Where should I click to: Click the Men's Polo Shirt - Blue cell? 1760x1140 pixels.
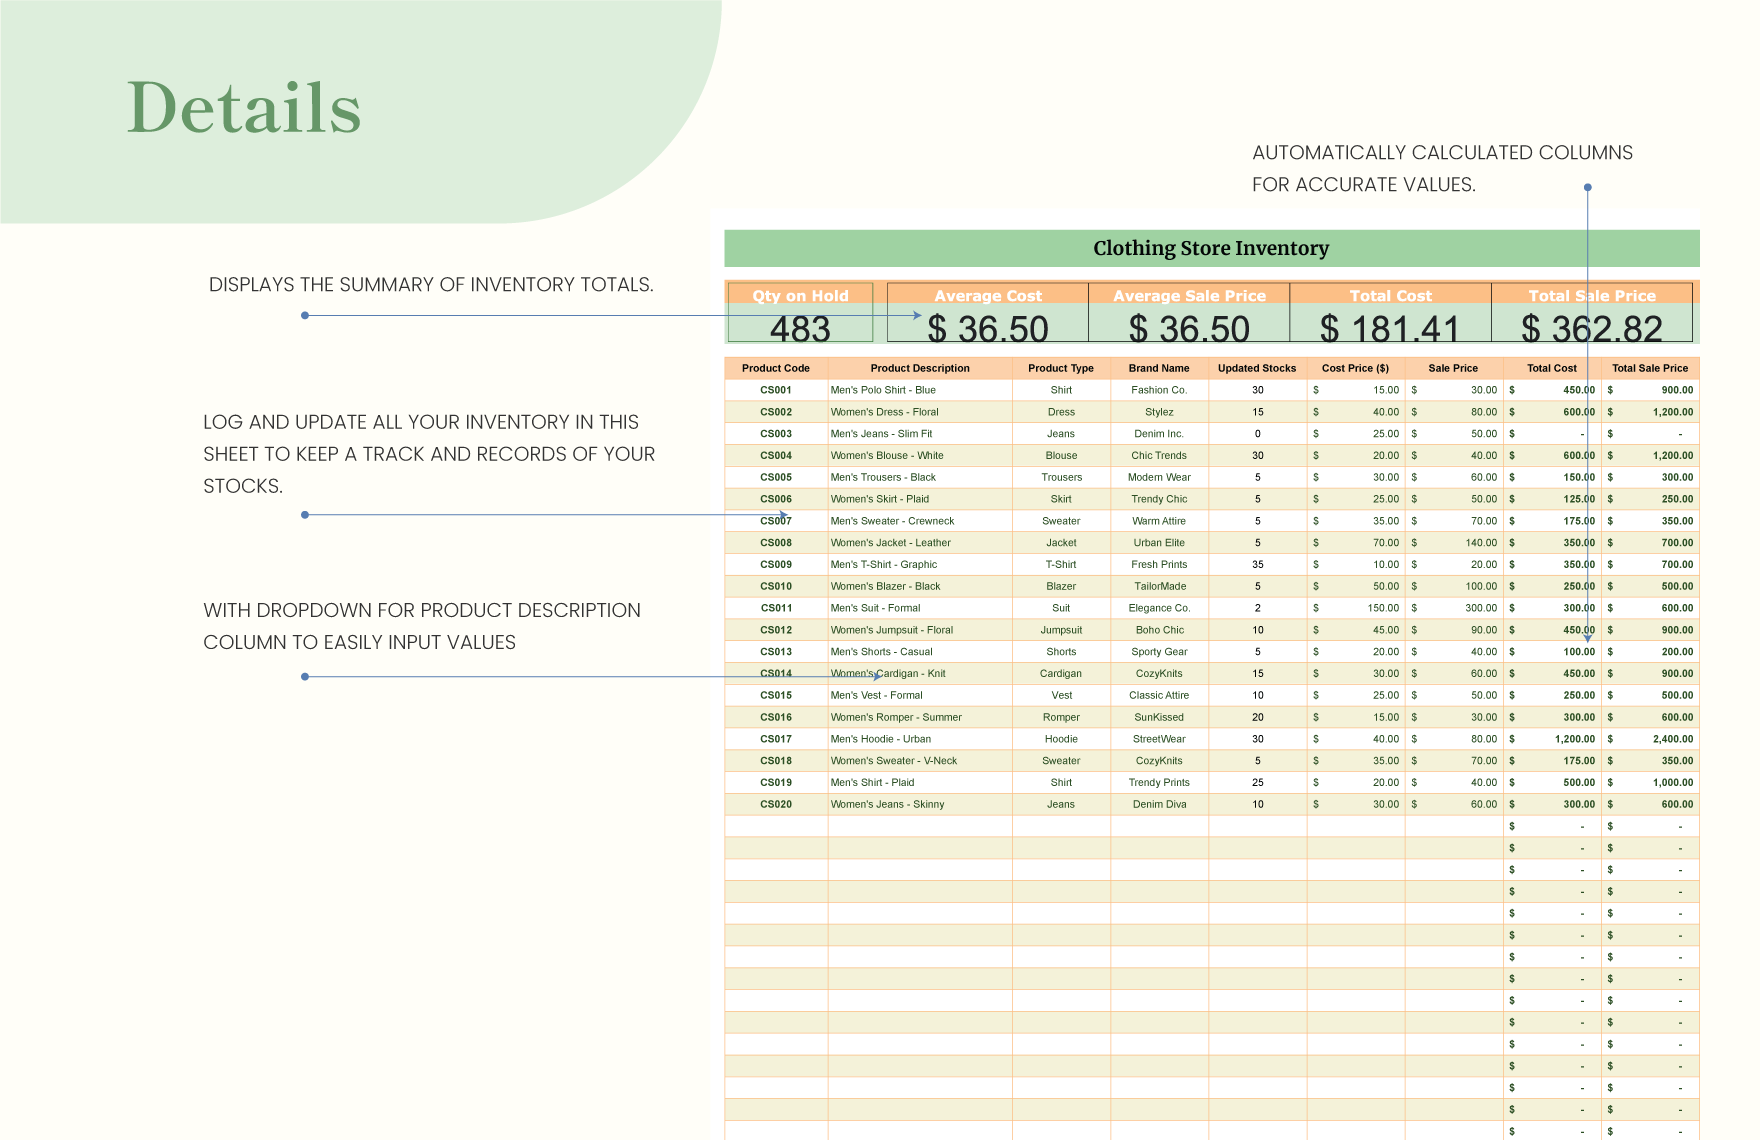coord(920,390)
